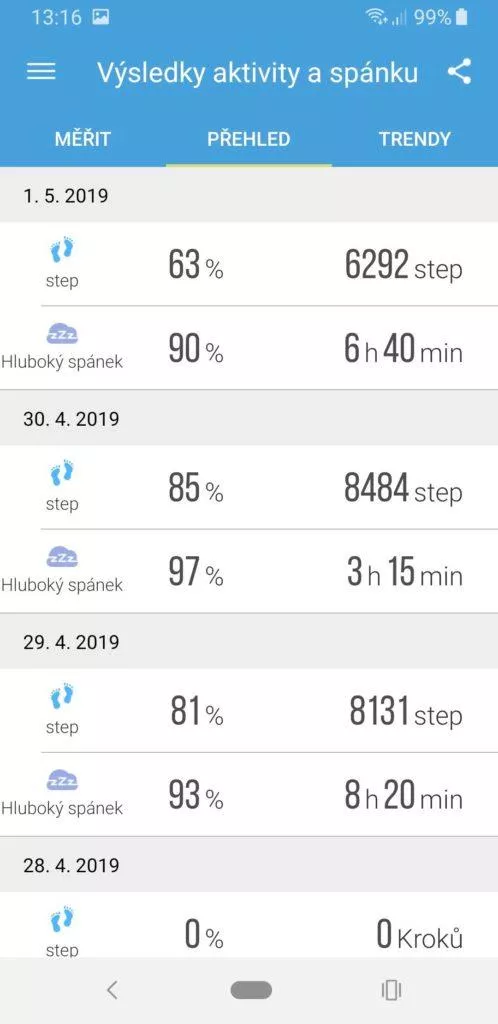This screenshot has height=1024, width=498.
Task: Open the 3 h 15 min sleep entry
Action: point(249,571)
